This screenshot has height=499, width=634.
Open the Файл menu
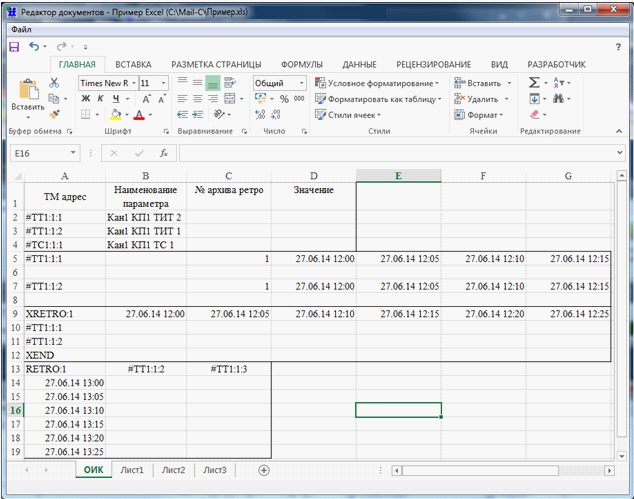21,30
